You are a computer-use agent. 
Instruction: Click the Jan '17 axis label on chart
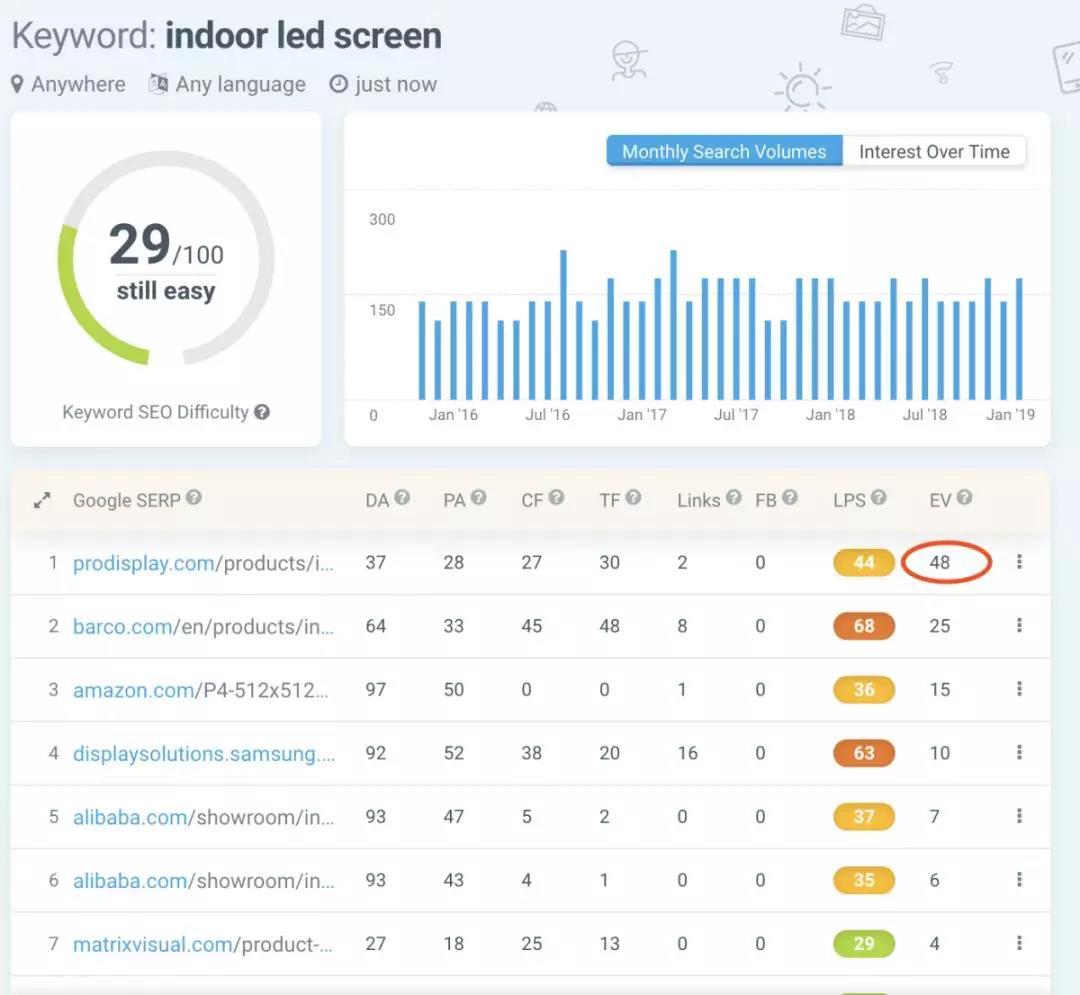[x=641, y=415]
